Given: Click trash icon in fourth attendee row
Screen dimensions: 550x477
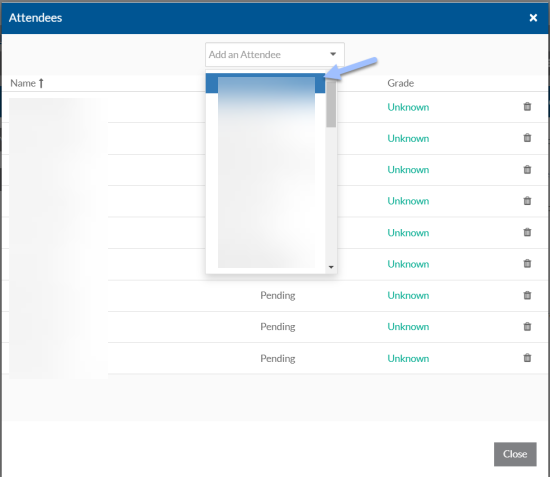Looking at the screenshot, I should click(x=527, y=201).
